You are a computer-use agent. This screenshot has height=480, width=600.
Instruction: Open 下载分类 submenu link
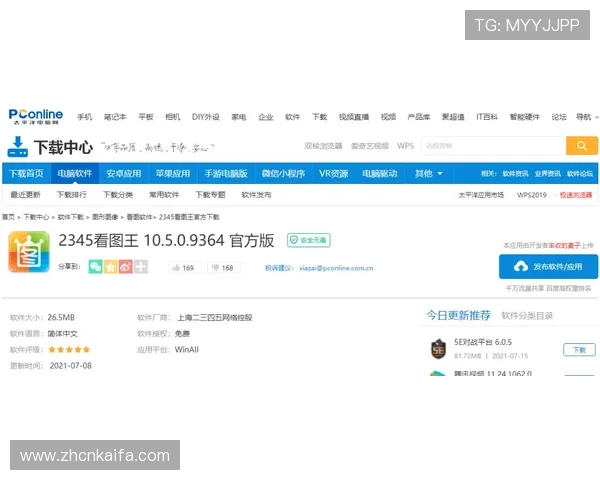118,195
